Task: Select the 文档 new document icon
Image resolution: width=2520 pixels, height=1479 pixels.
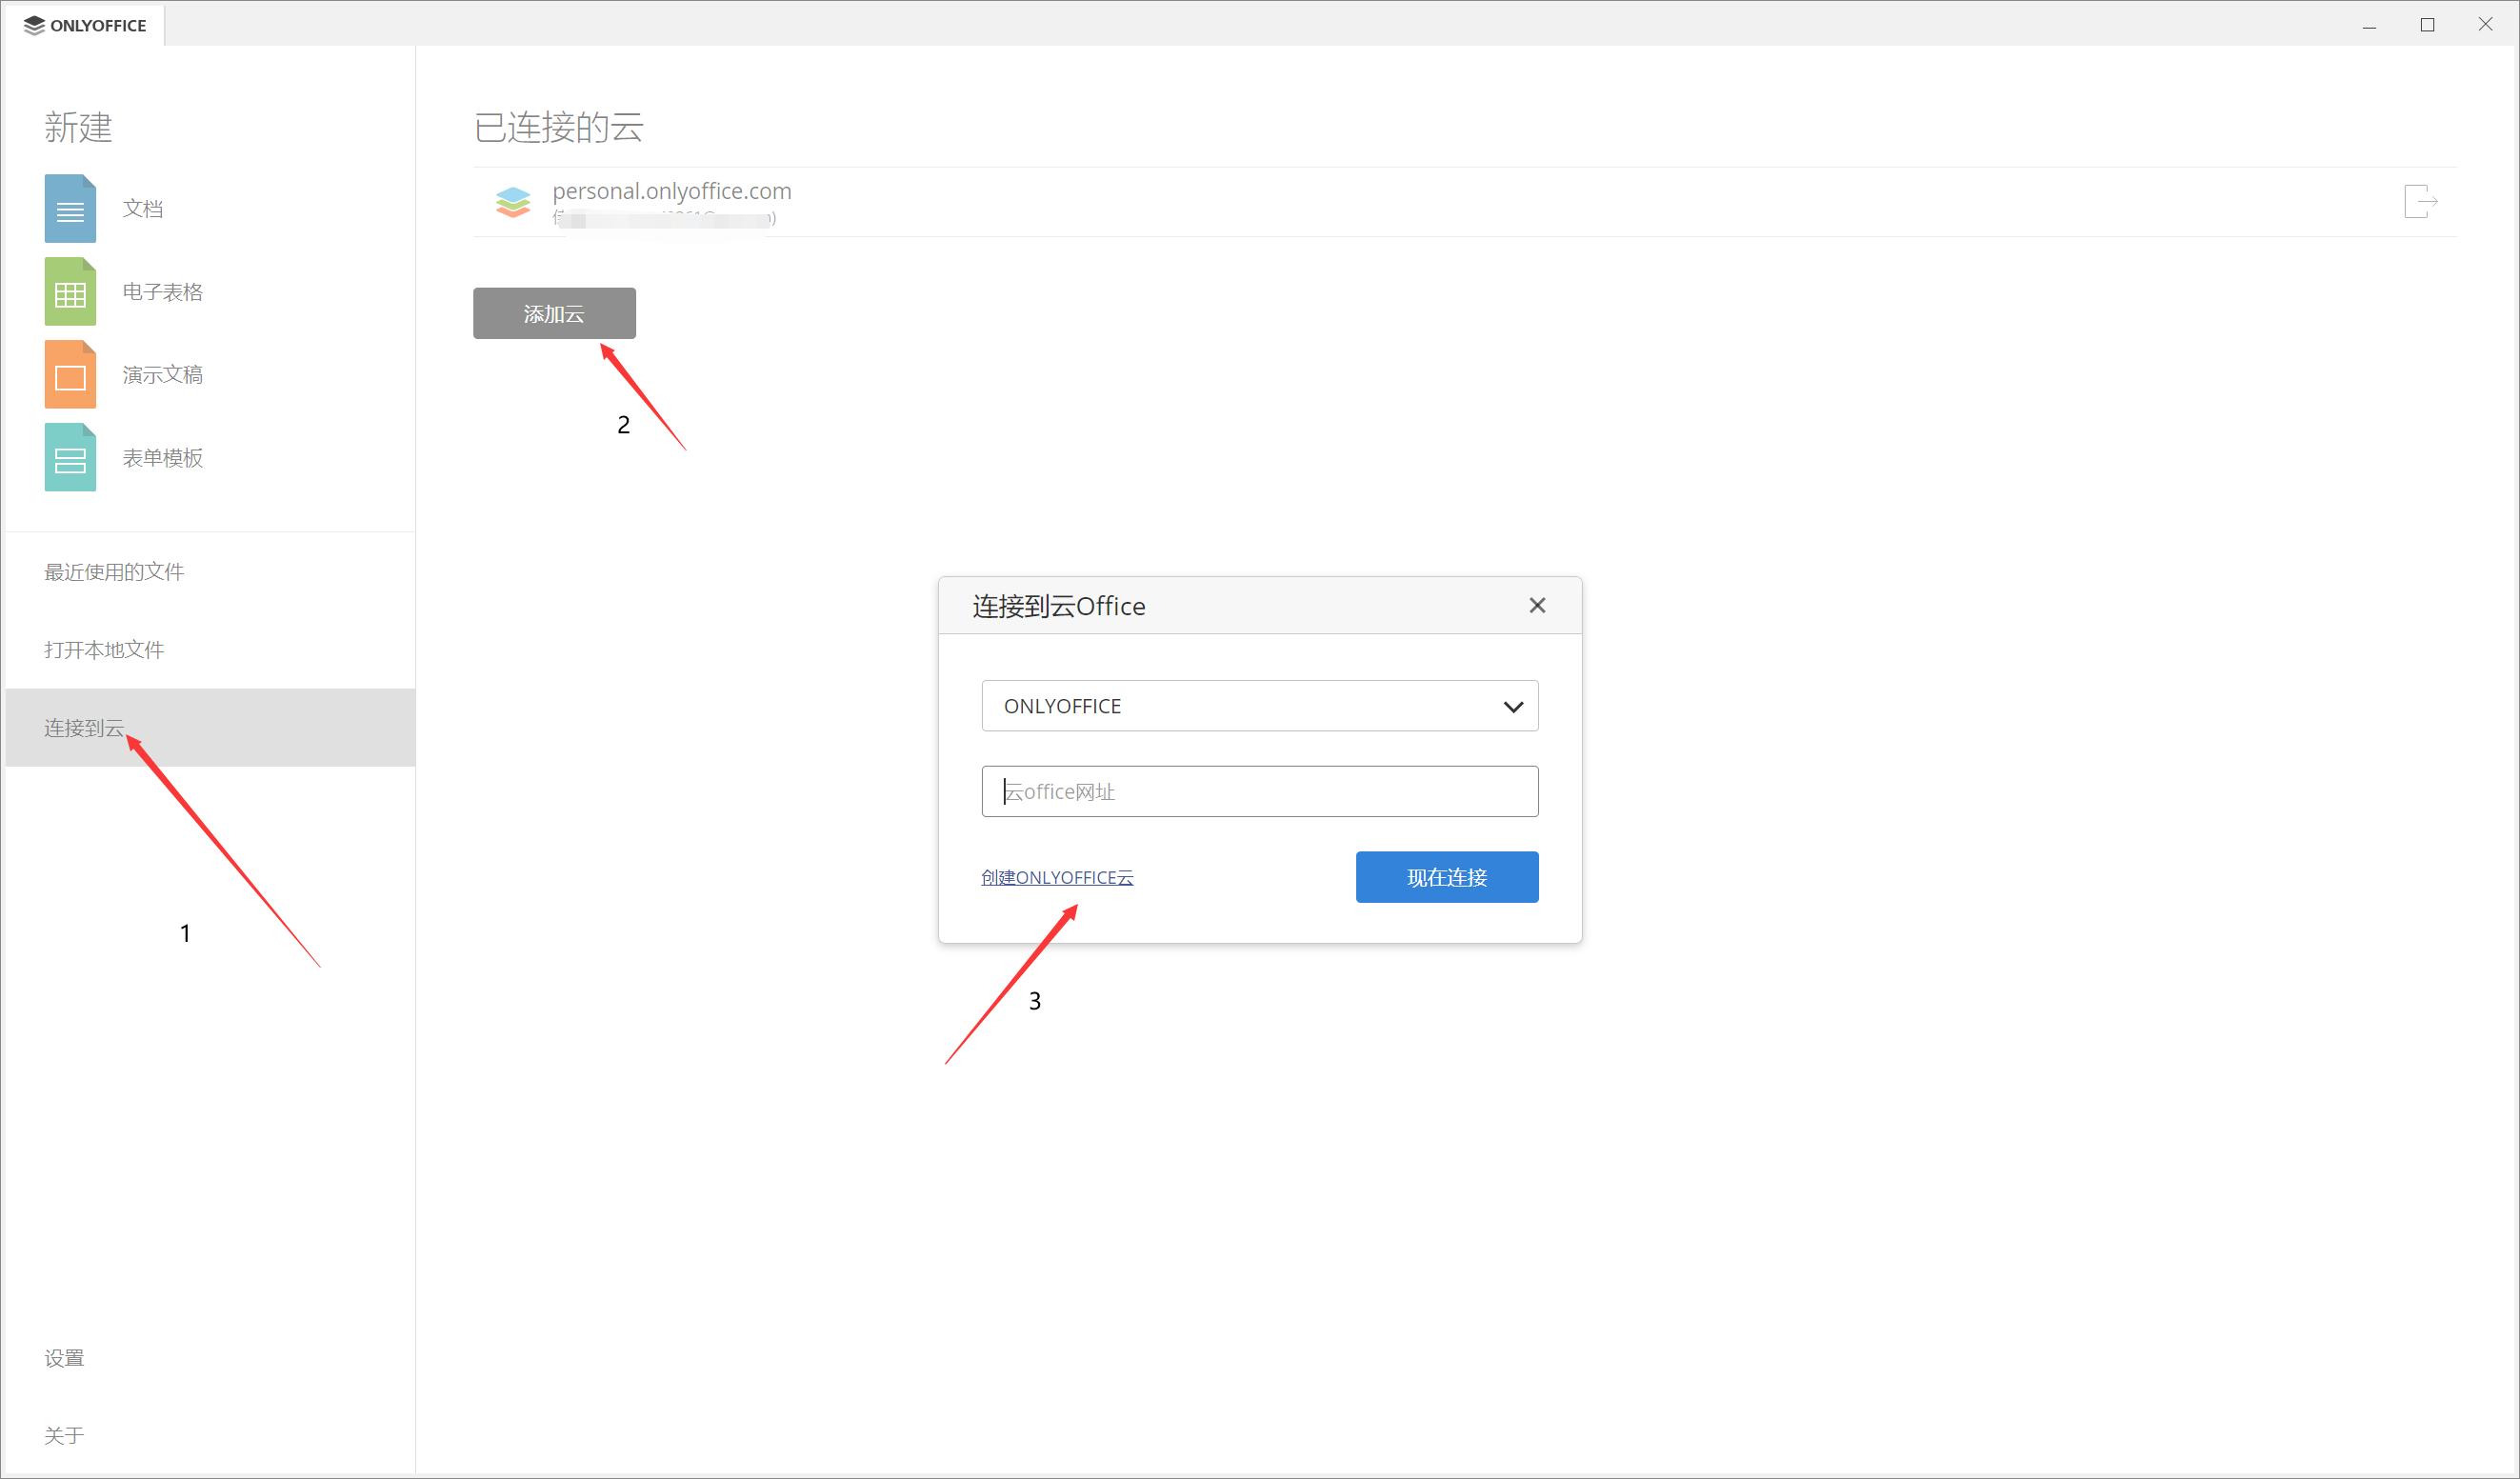Action: pos(69,208)
